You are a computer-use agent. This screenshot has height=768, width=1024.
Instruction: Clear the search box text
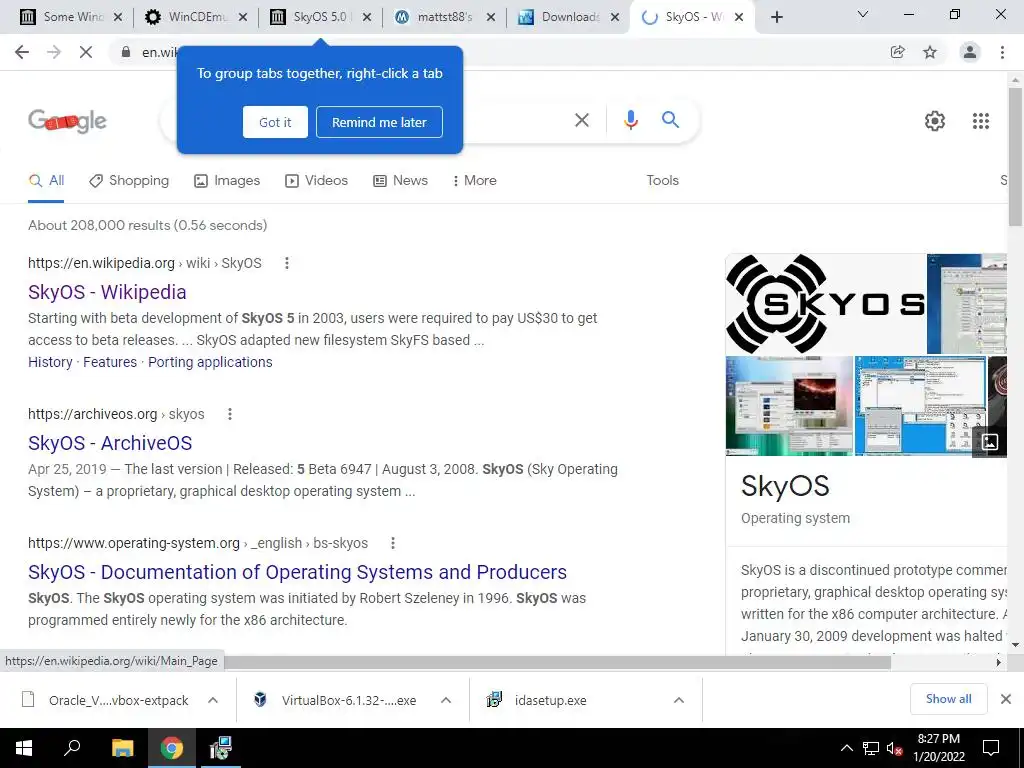[x=582, y=120]
